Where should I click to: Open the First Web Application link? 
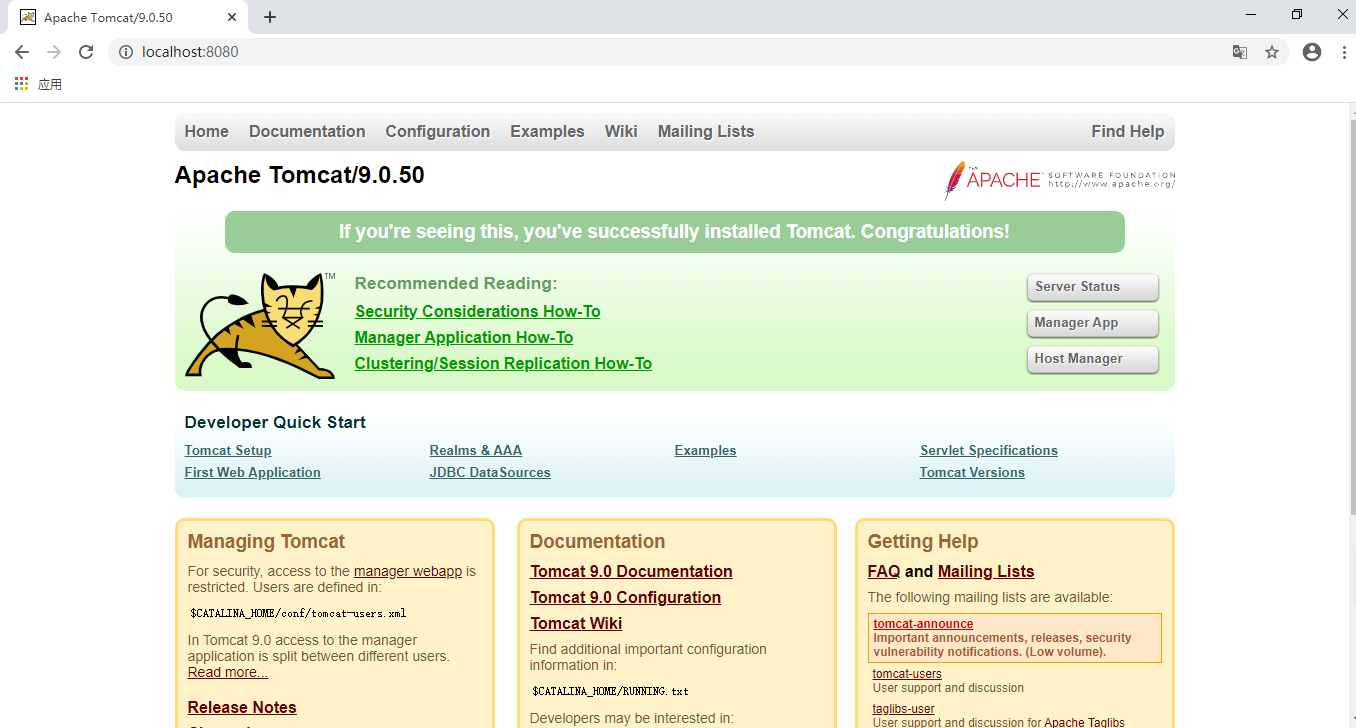point(253,472)
